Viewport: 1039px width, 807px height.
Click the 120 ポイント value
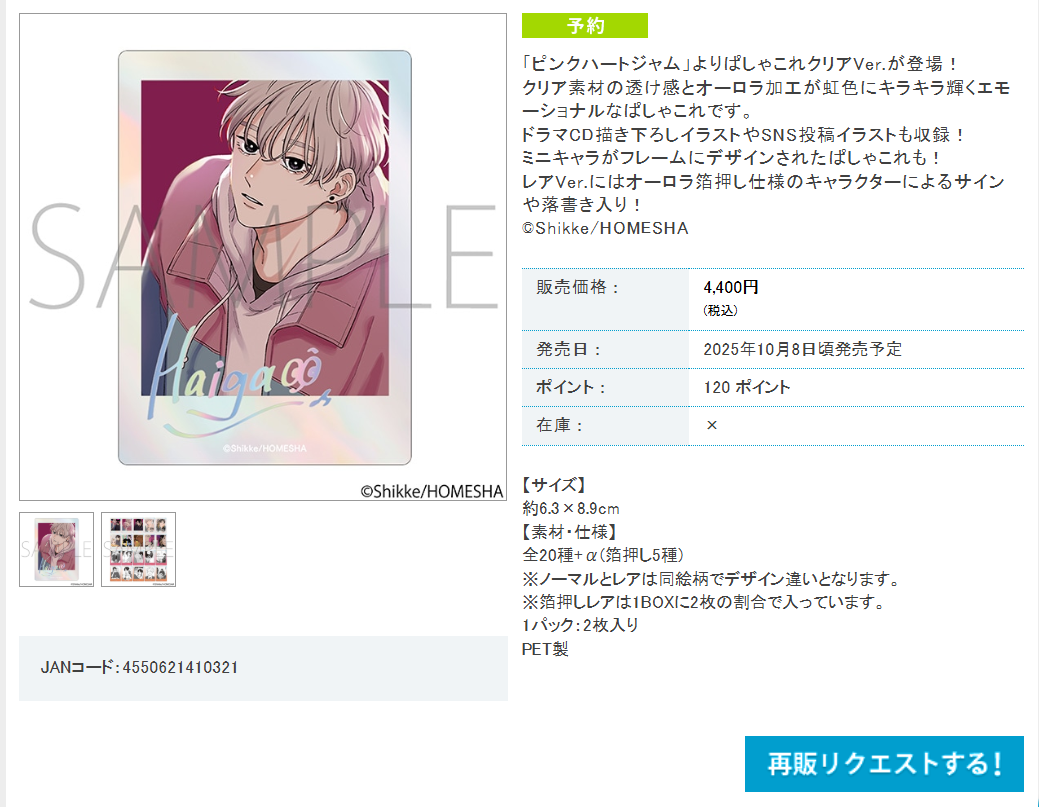point(747,388)
